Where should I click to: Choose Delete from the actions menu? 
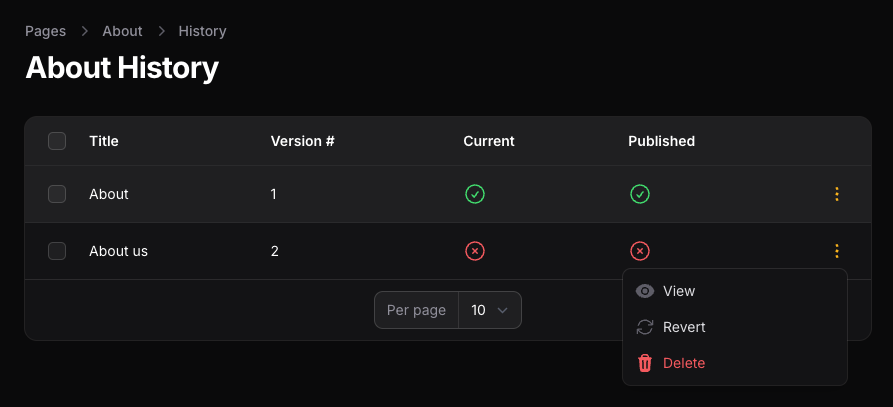click(x=684, y=363)
